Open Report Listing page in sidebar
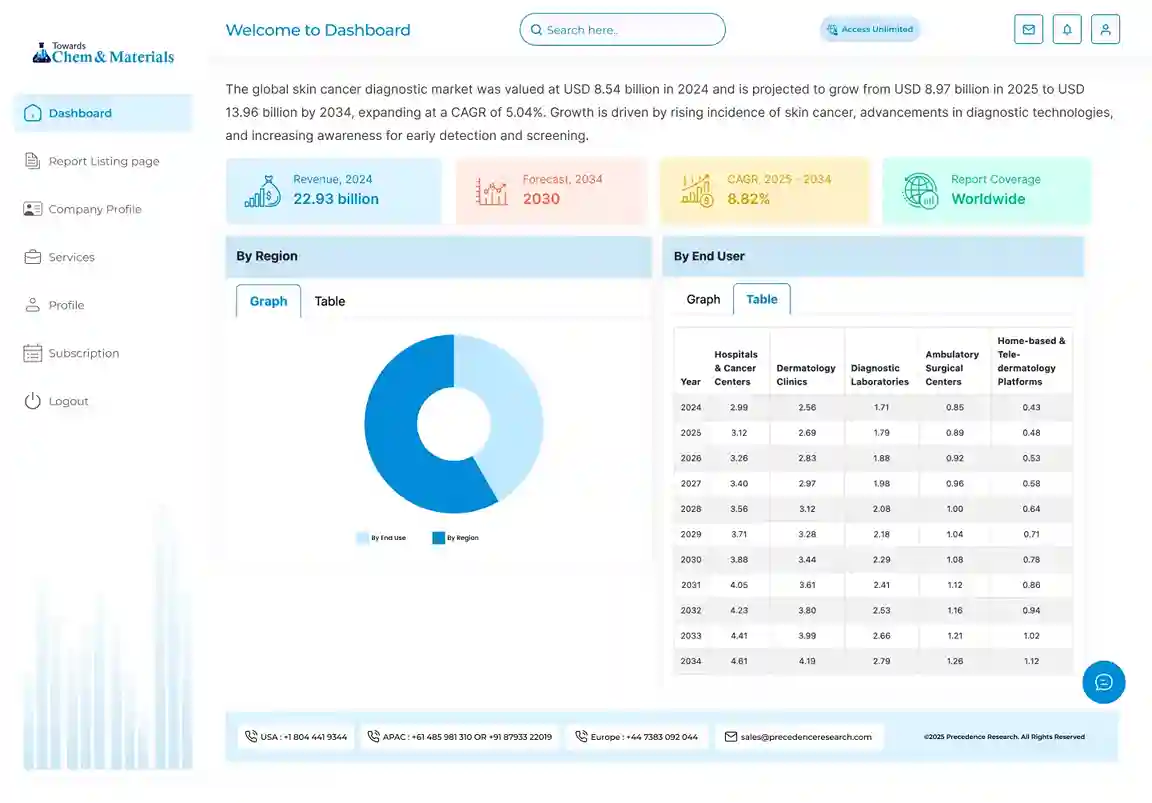Screen dimensions: 1152x803 point(103,161)
